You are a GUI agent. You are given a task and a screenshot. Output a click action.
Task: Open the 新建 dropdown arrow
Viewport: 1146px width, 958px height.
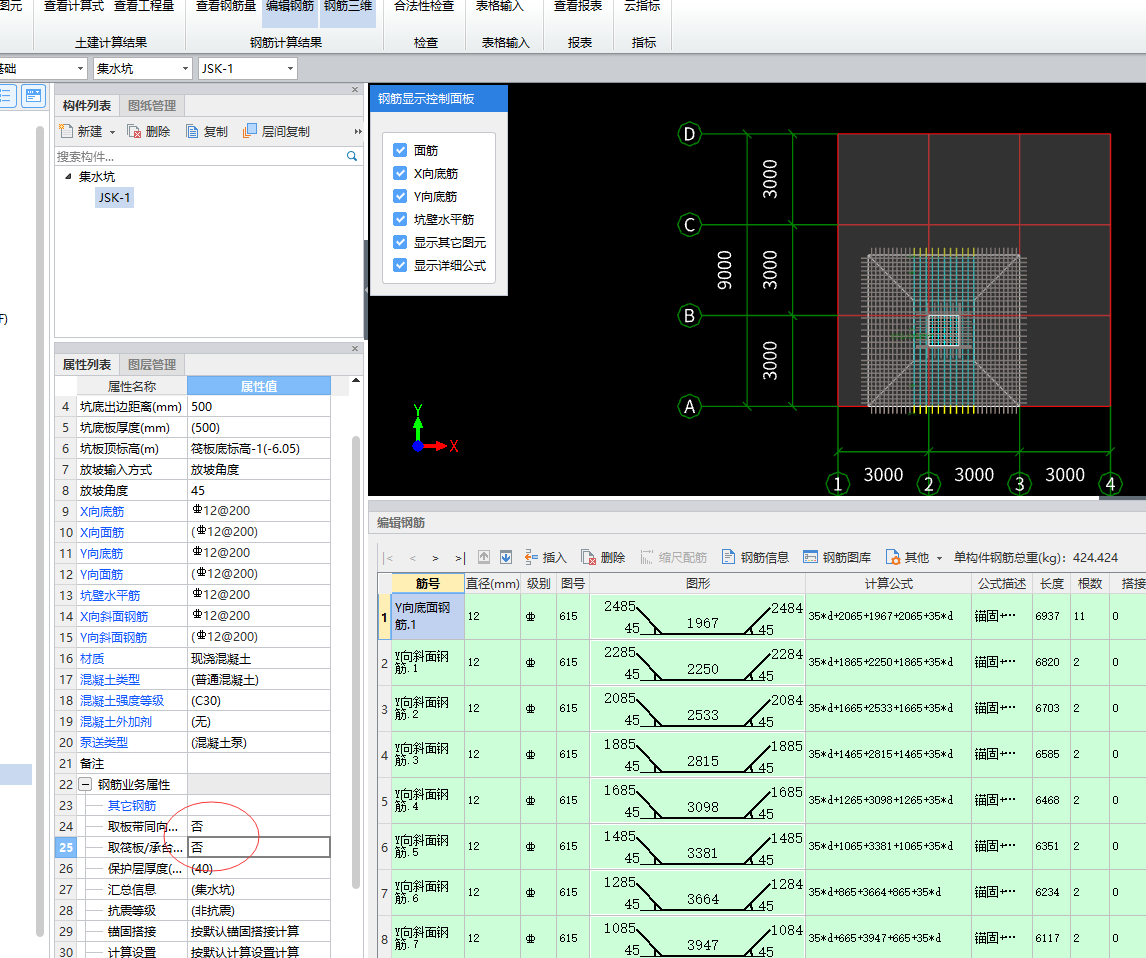point(113,132)
